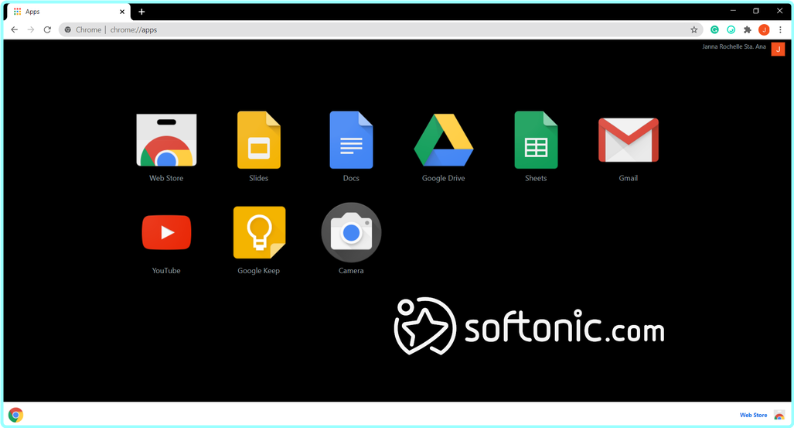Focus the chrome://apps address bar
The image size is (794, 428).
pyautogui.click(x=381, y=30)
